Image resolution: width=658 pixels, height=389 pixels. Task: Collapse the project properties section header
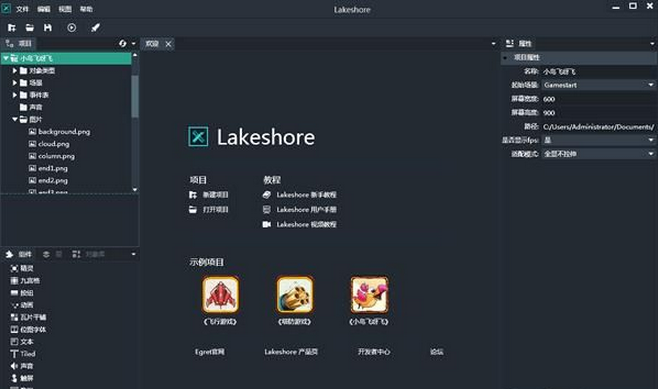click(x=505, y=57)
